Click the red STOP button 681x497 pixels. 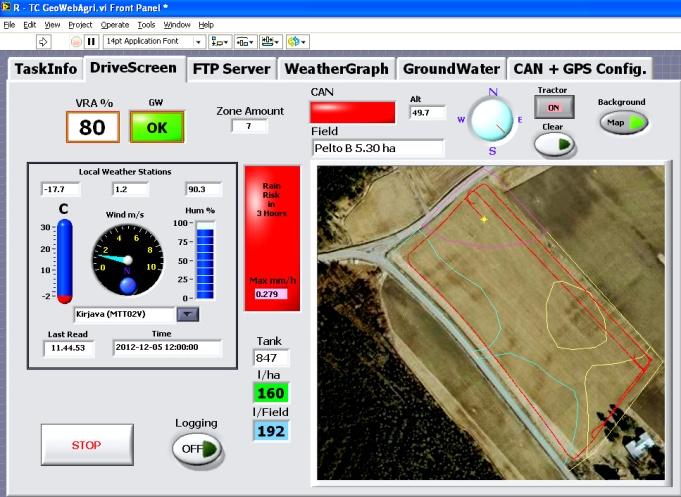tap(87, 445)
